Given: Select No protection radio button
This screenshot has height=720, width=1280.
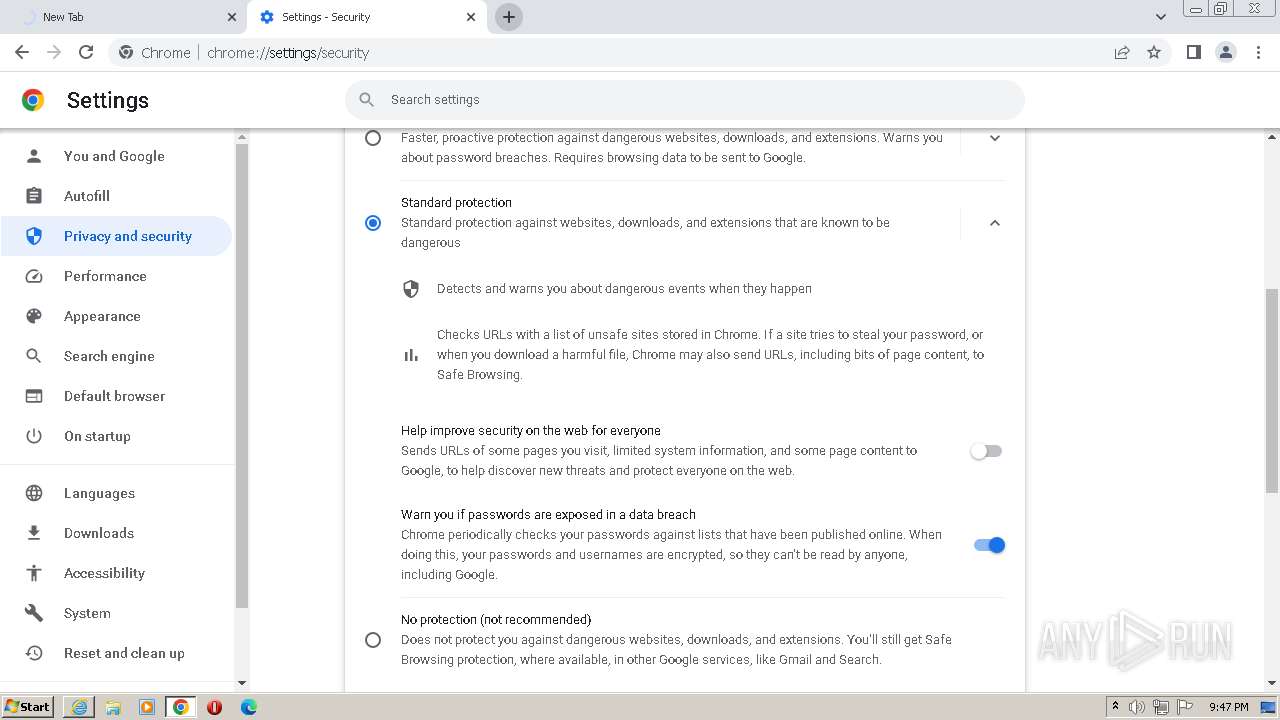Looking at the screenshot, I should 373,639.
